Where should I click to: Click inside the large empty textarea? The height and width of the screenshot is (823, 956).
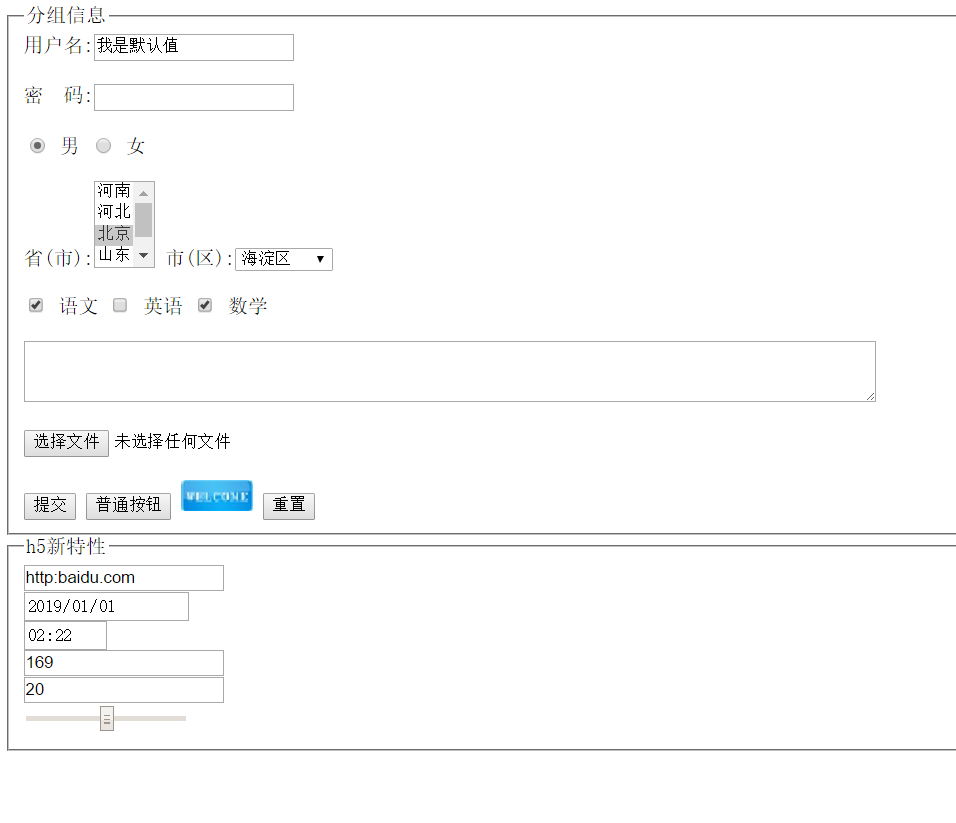click(x=450, y=371)
